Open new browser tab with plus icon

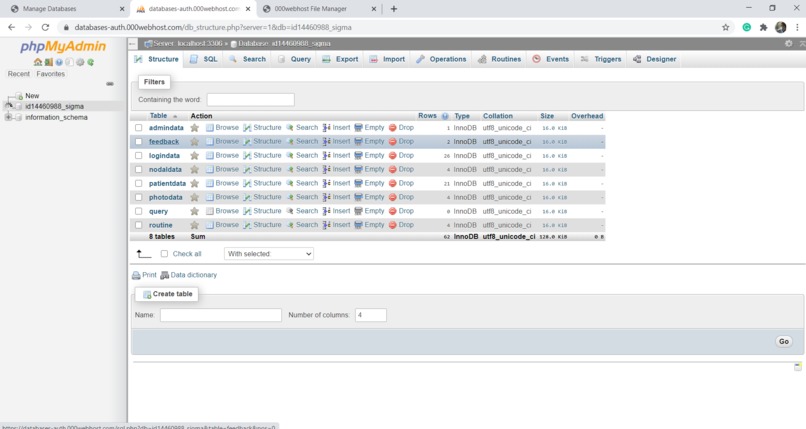(394, 9)
